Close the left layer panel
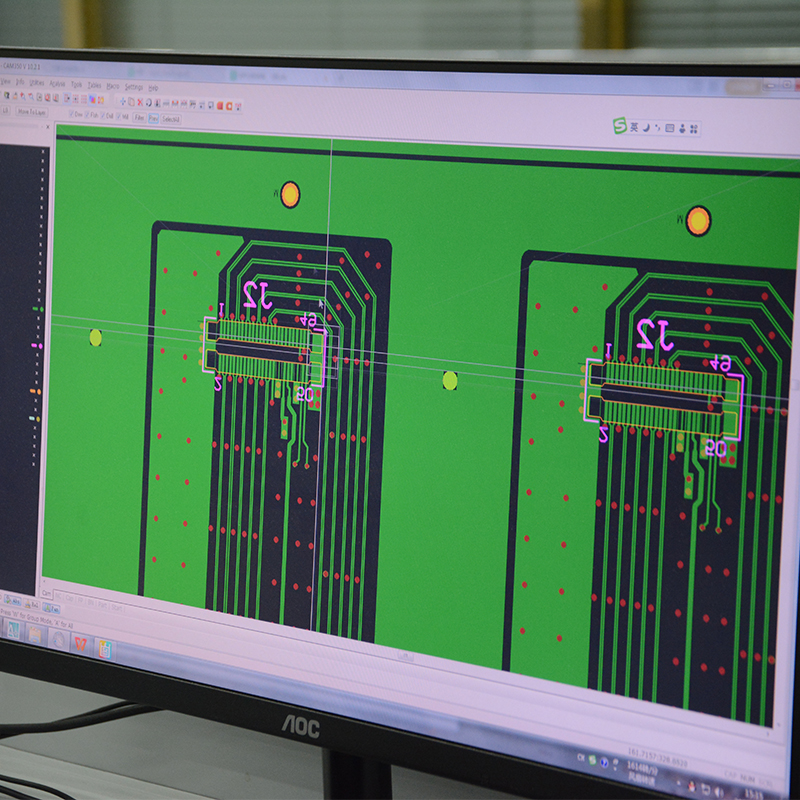Viewport: 800px width, 800px height. point(48,127)
